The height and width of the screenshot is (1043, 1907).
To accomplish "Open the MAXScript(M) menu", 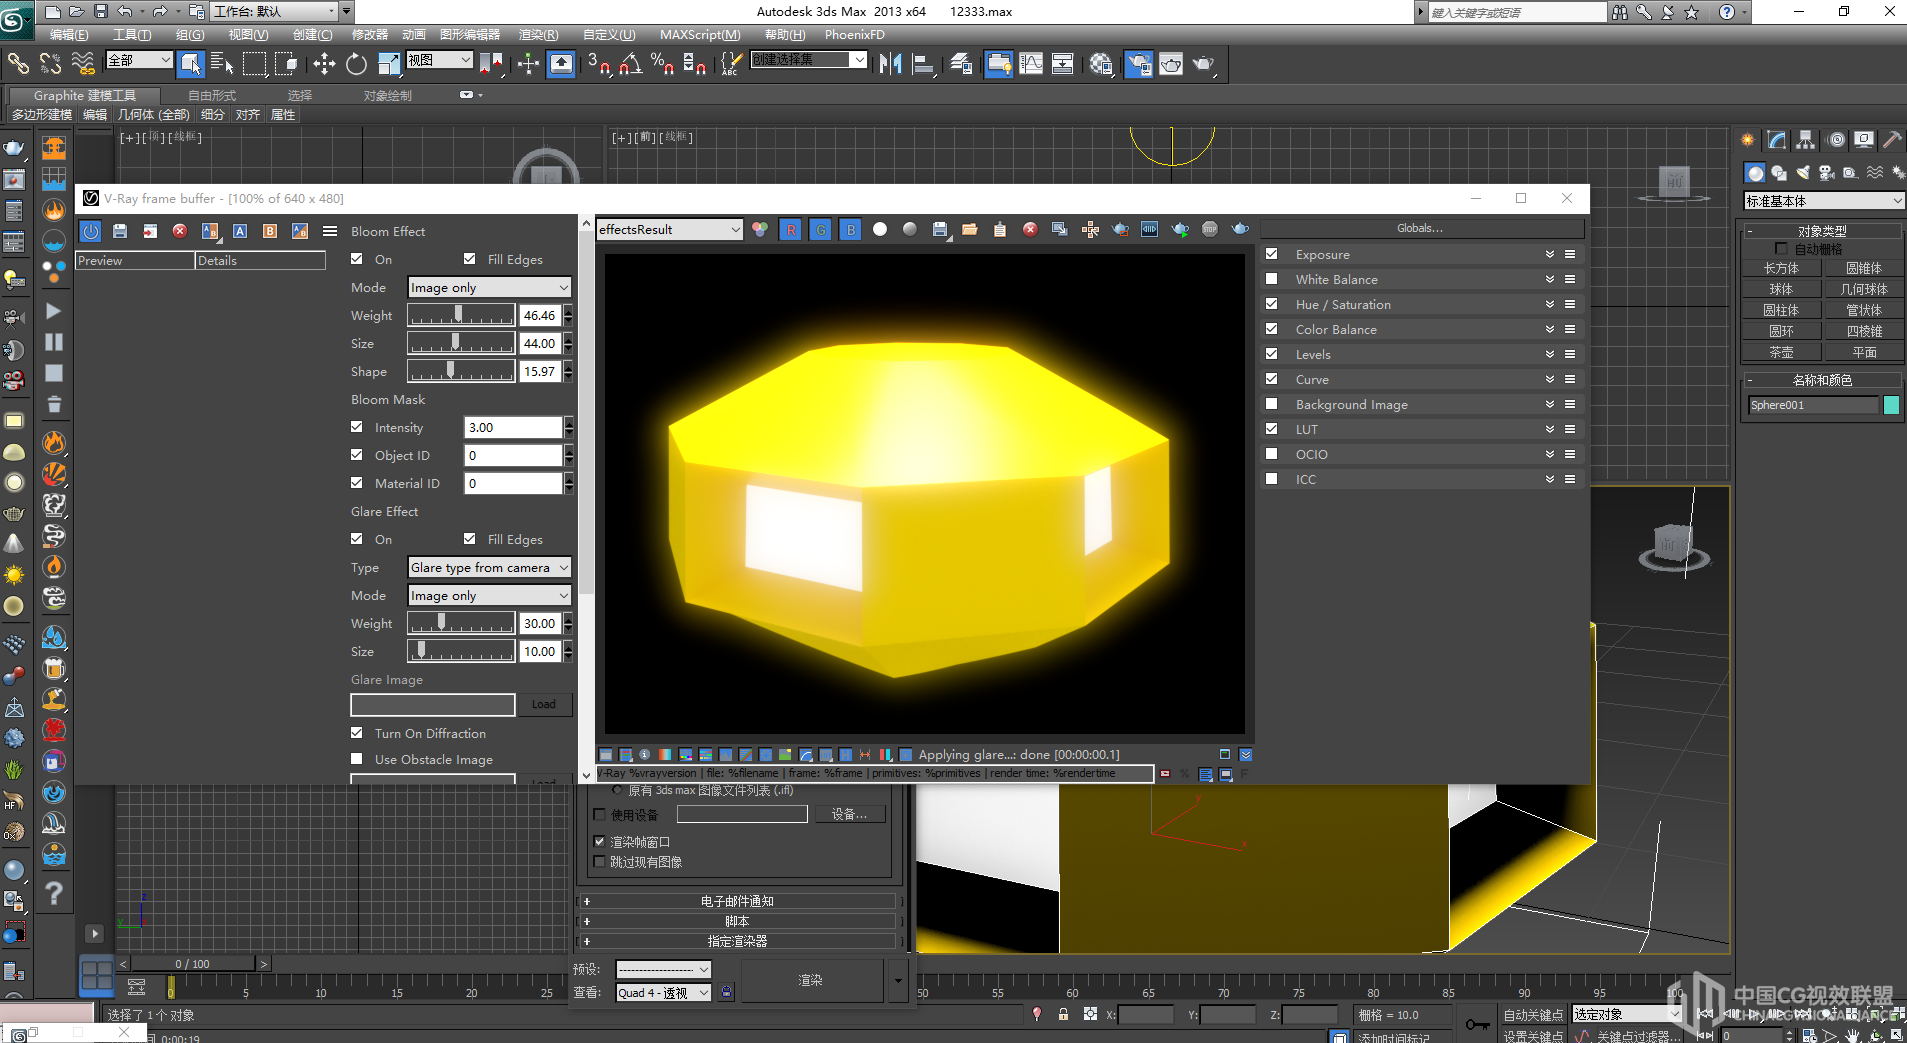I will [x=700, y=35].
